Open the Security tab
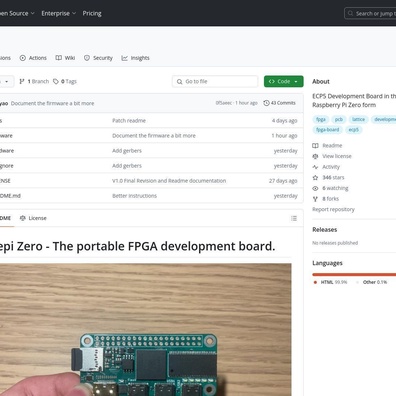The image size is (396, 396). (98, 58)
